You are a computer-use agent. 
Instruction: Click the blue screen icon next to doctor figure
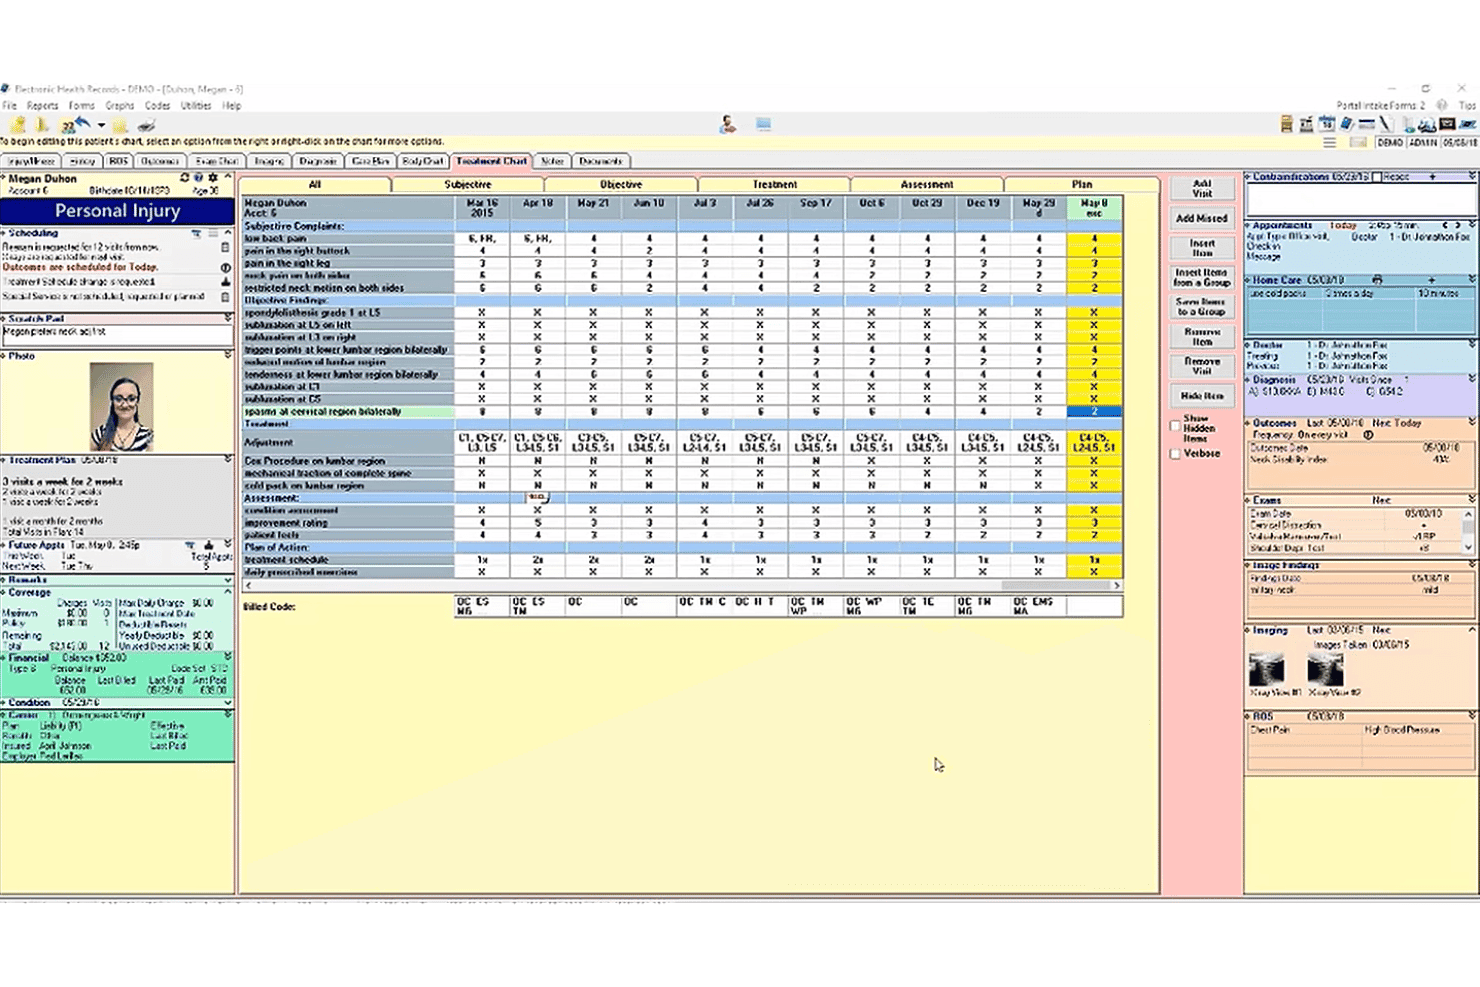763,124
